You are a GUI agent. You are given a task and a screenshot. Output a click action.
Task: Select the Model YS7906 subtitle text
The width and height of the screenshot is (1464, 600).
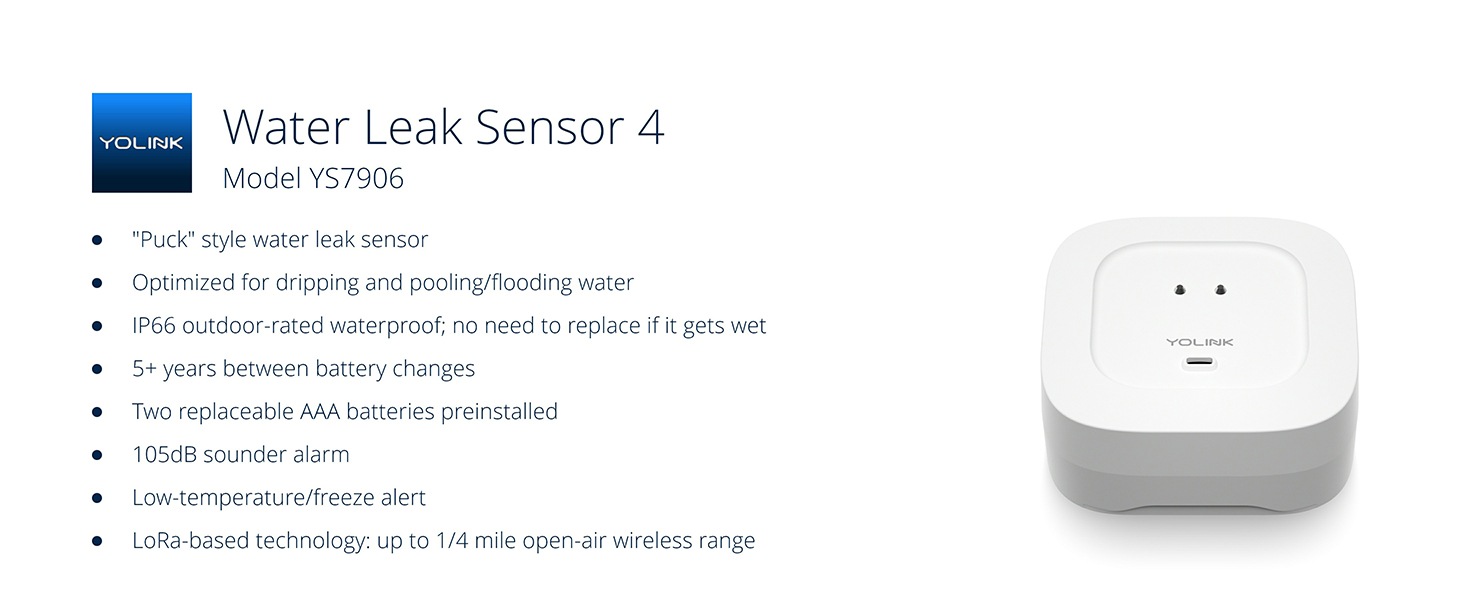tap(313, 179)
